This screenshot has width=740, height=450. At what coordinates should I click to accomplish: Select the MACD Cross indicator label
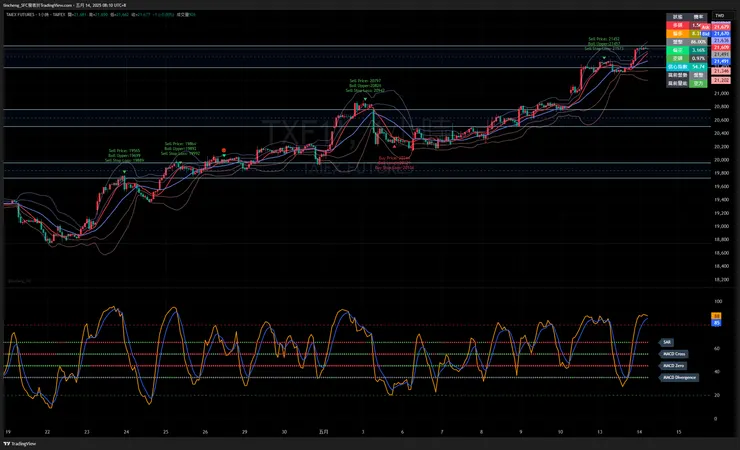tap(673, 354)
